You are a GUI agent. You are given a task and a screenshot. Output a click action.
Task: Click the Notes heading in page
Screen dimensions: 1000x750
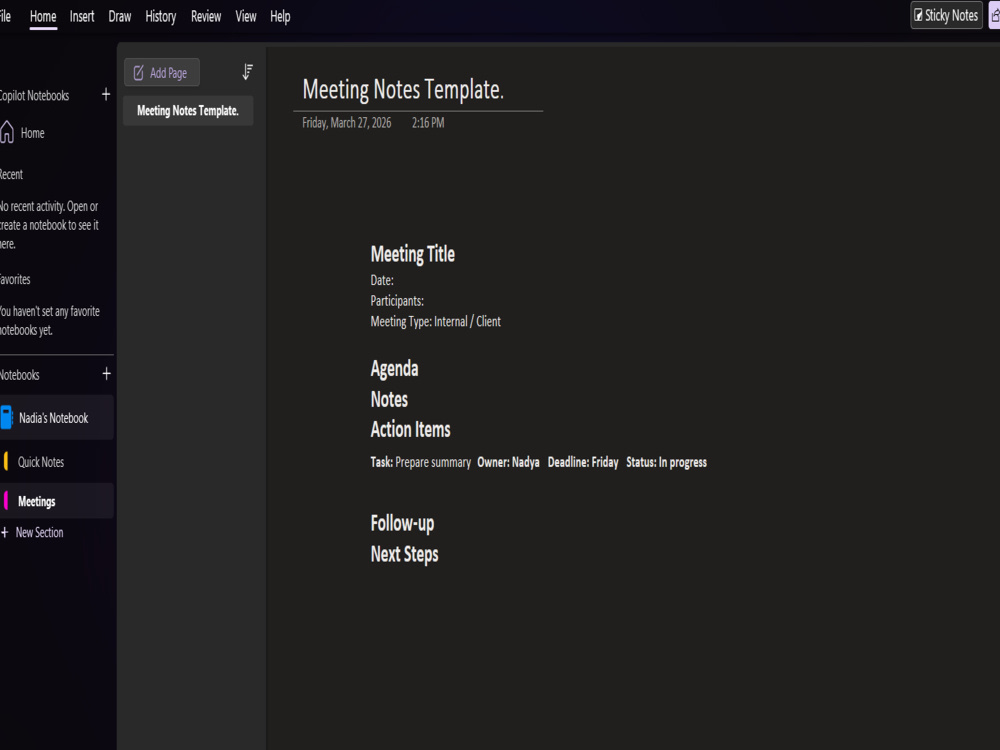(x=389, y=399)
